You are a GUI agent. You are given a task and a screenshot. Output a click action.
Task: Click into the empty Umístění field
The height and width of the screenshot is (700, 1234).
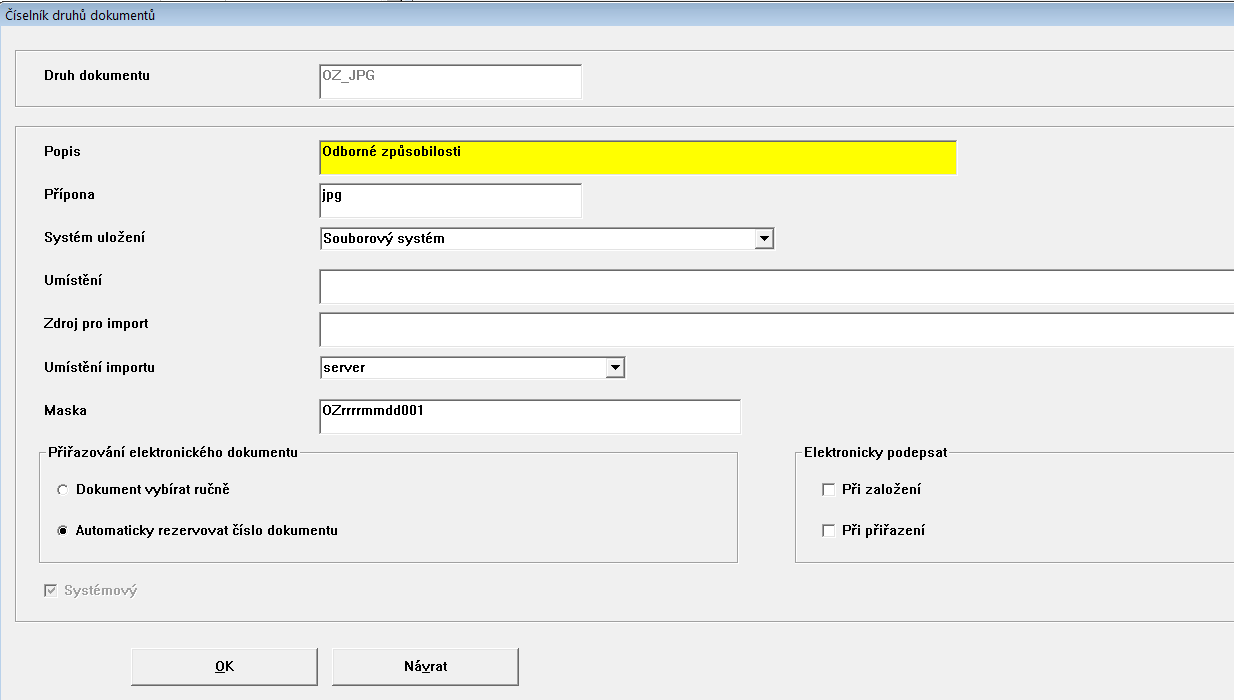(776, 286)
